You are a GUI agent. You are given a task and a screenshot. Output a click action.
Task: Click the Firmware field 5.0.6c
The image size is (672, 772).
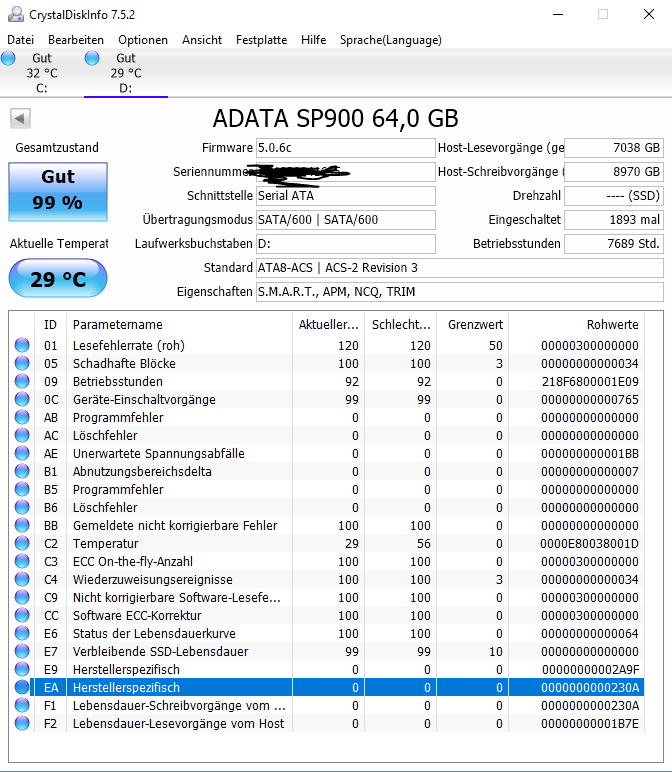346,148
